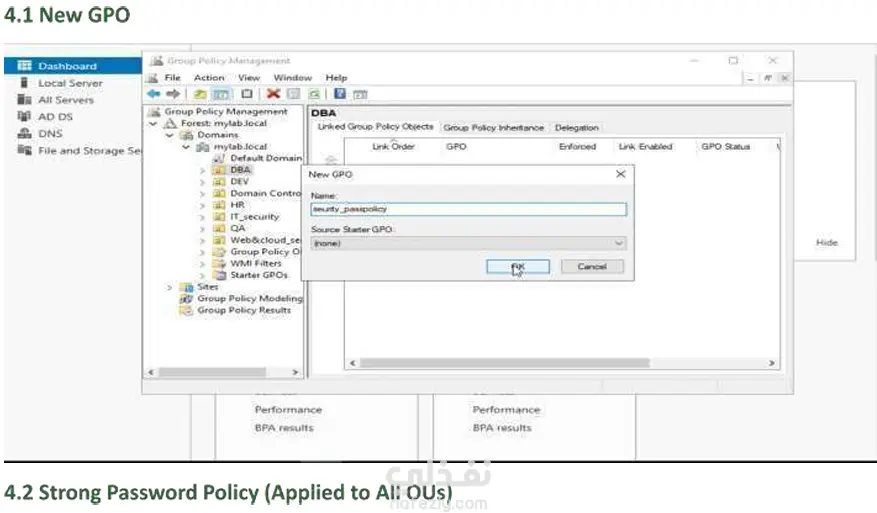This screenshot has height=513, width=877.
Task: Click the DNS icon in sidebar
Action: pyautogui.click(x=24, y=133)
